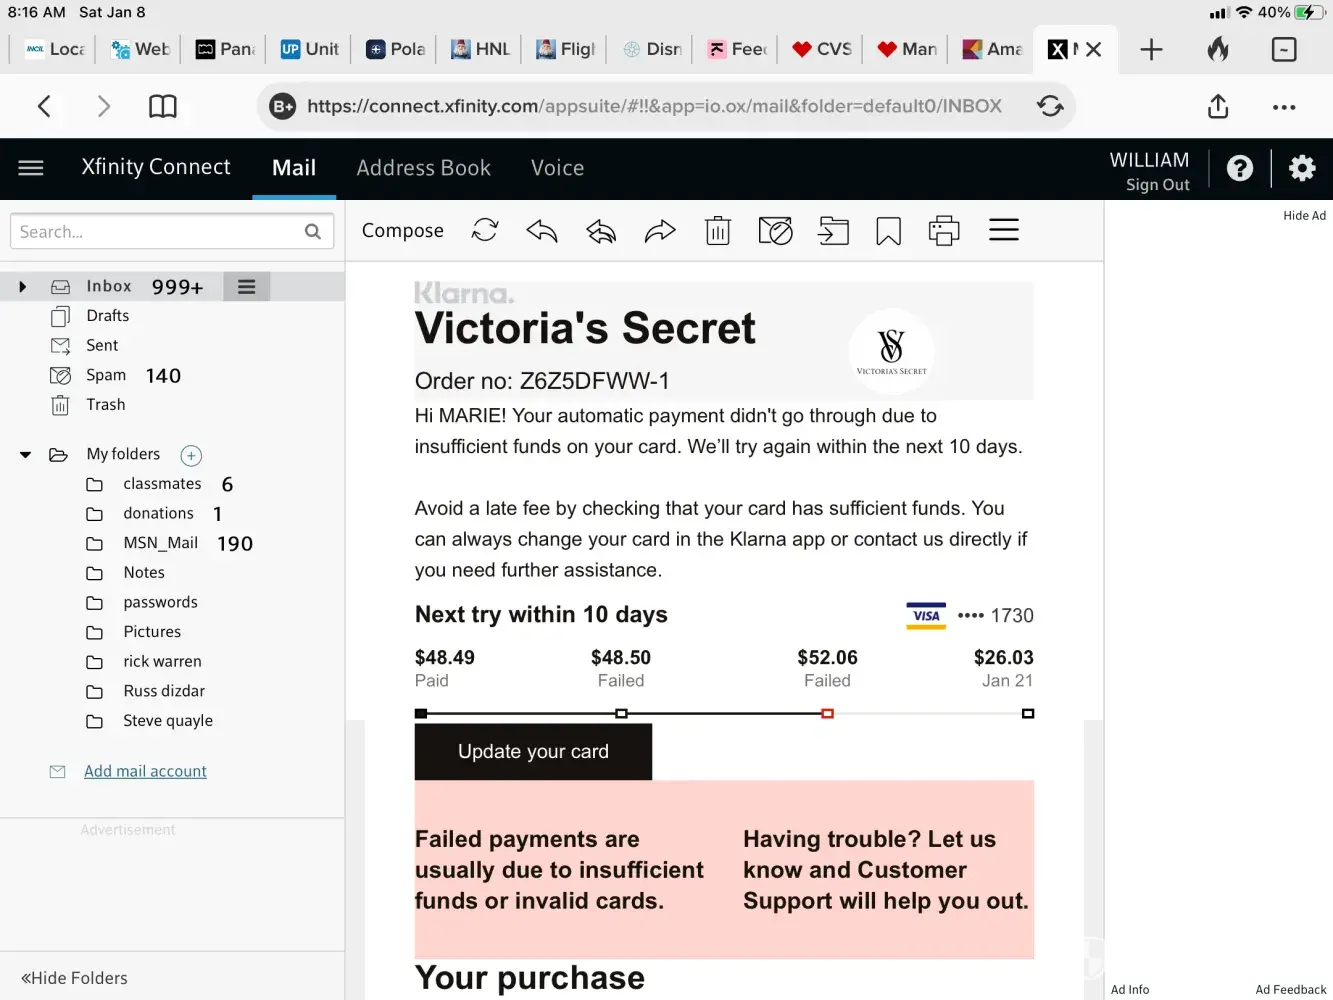
Task: Open the Drafts folder
Action: click(108, 316)
